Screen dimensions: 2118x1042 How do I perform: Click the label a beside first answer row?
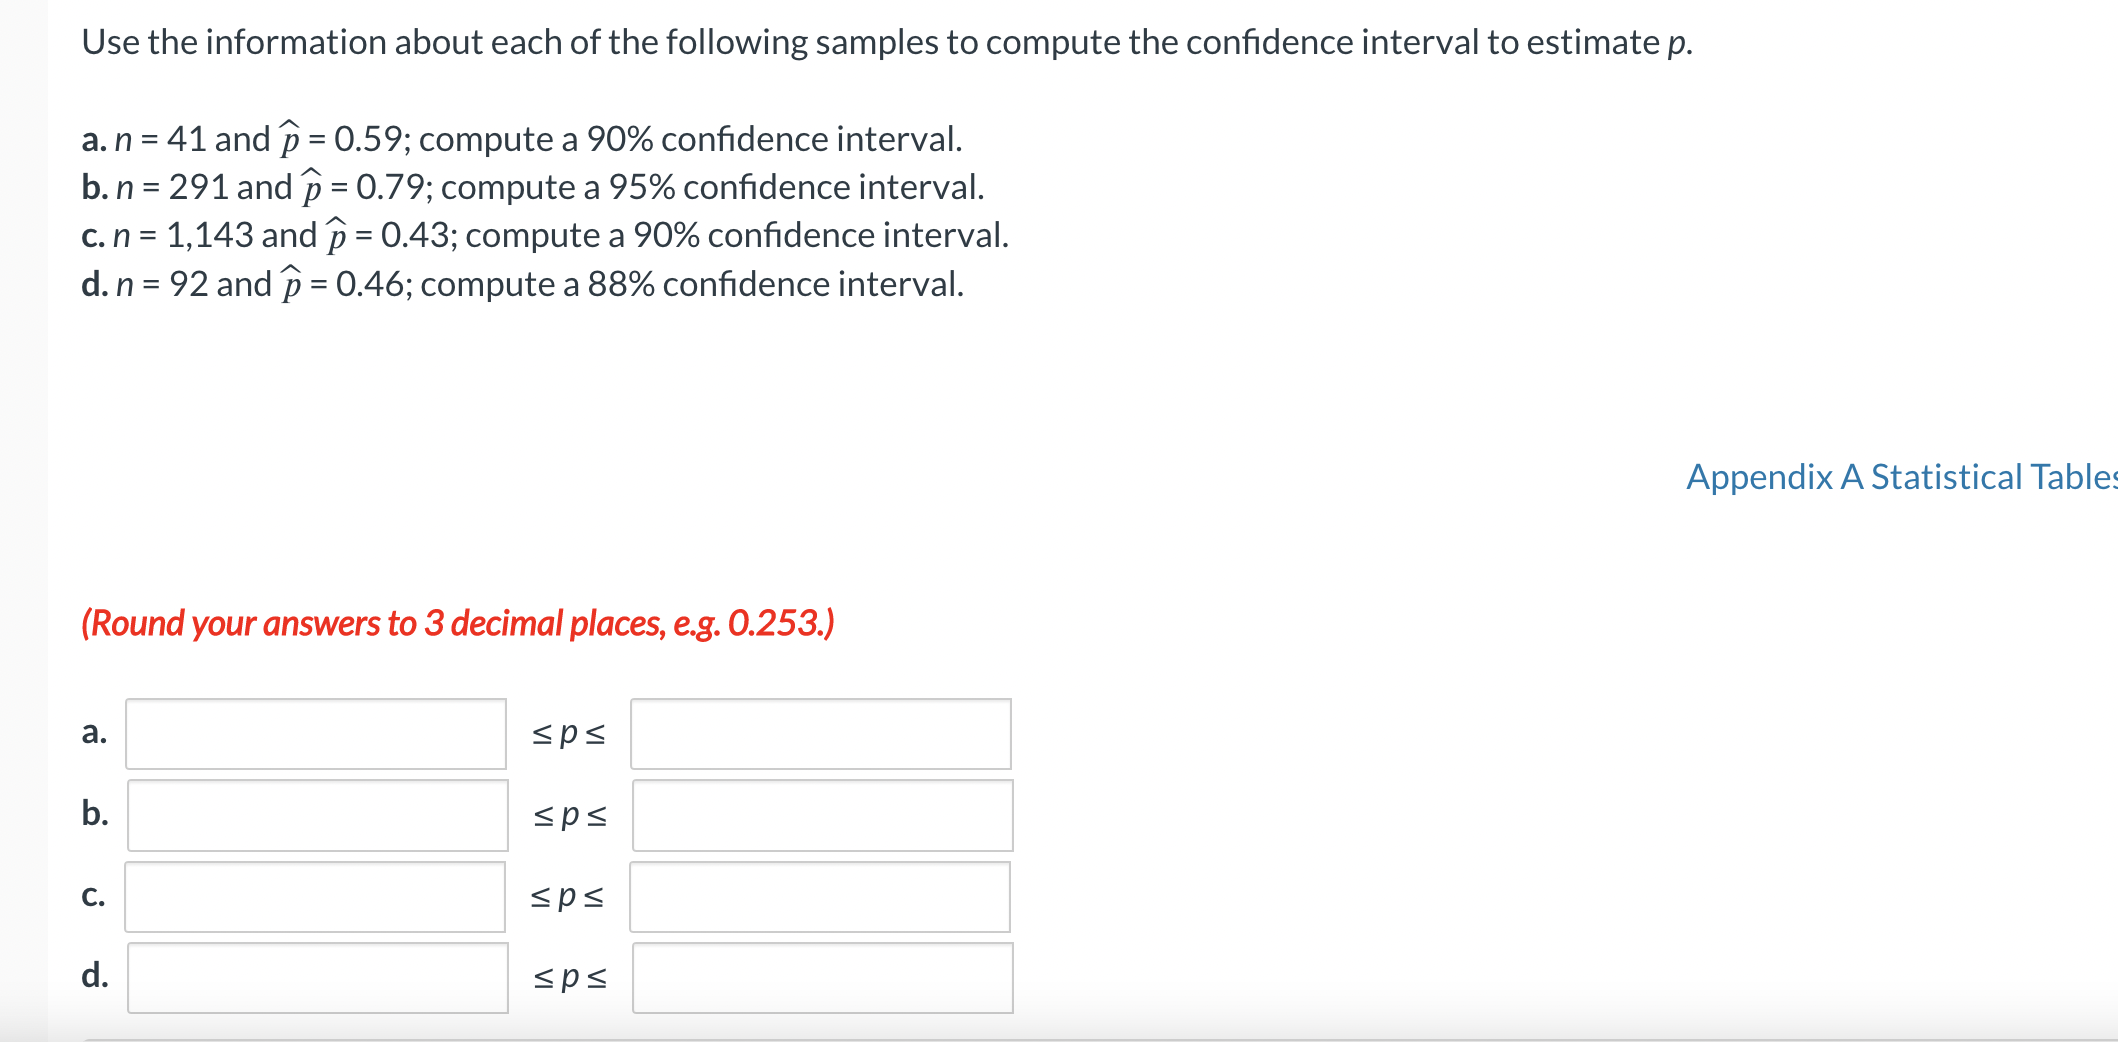93,733
